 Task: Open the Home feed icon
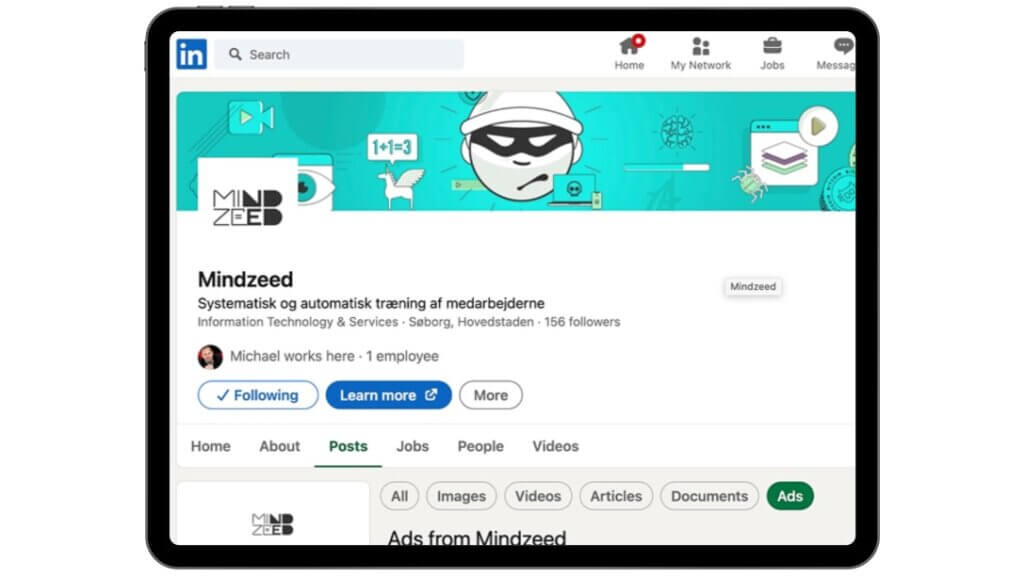pyautogui.click(x=630, y=46)
